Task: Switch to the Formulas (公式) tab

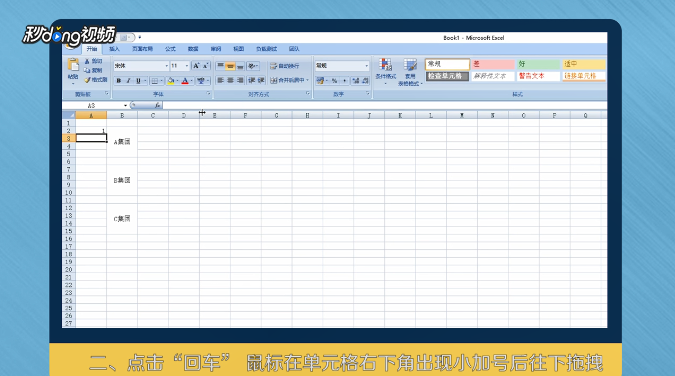Action: [x=170, y=49]
